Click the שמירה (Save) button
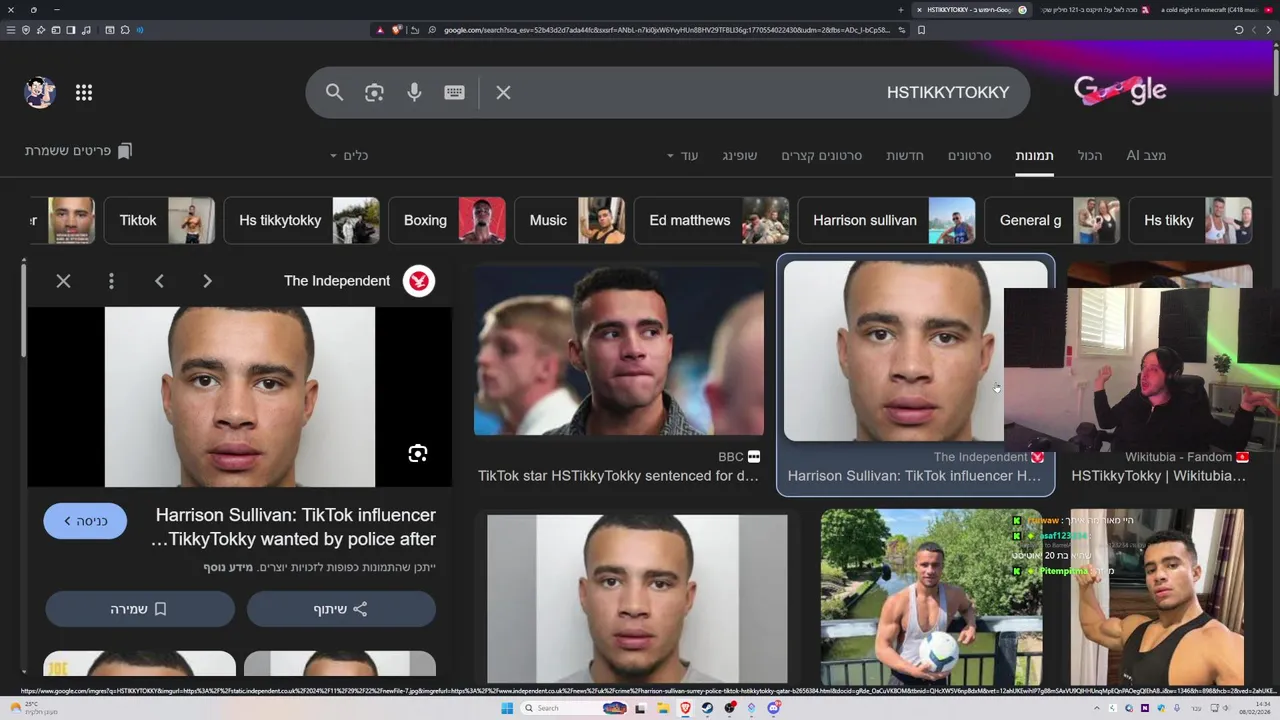Screen dimensions: 1280x720 coord(139,609)
